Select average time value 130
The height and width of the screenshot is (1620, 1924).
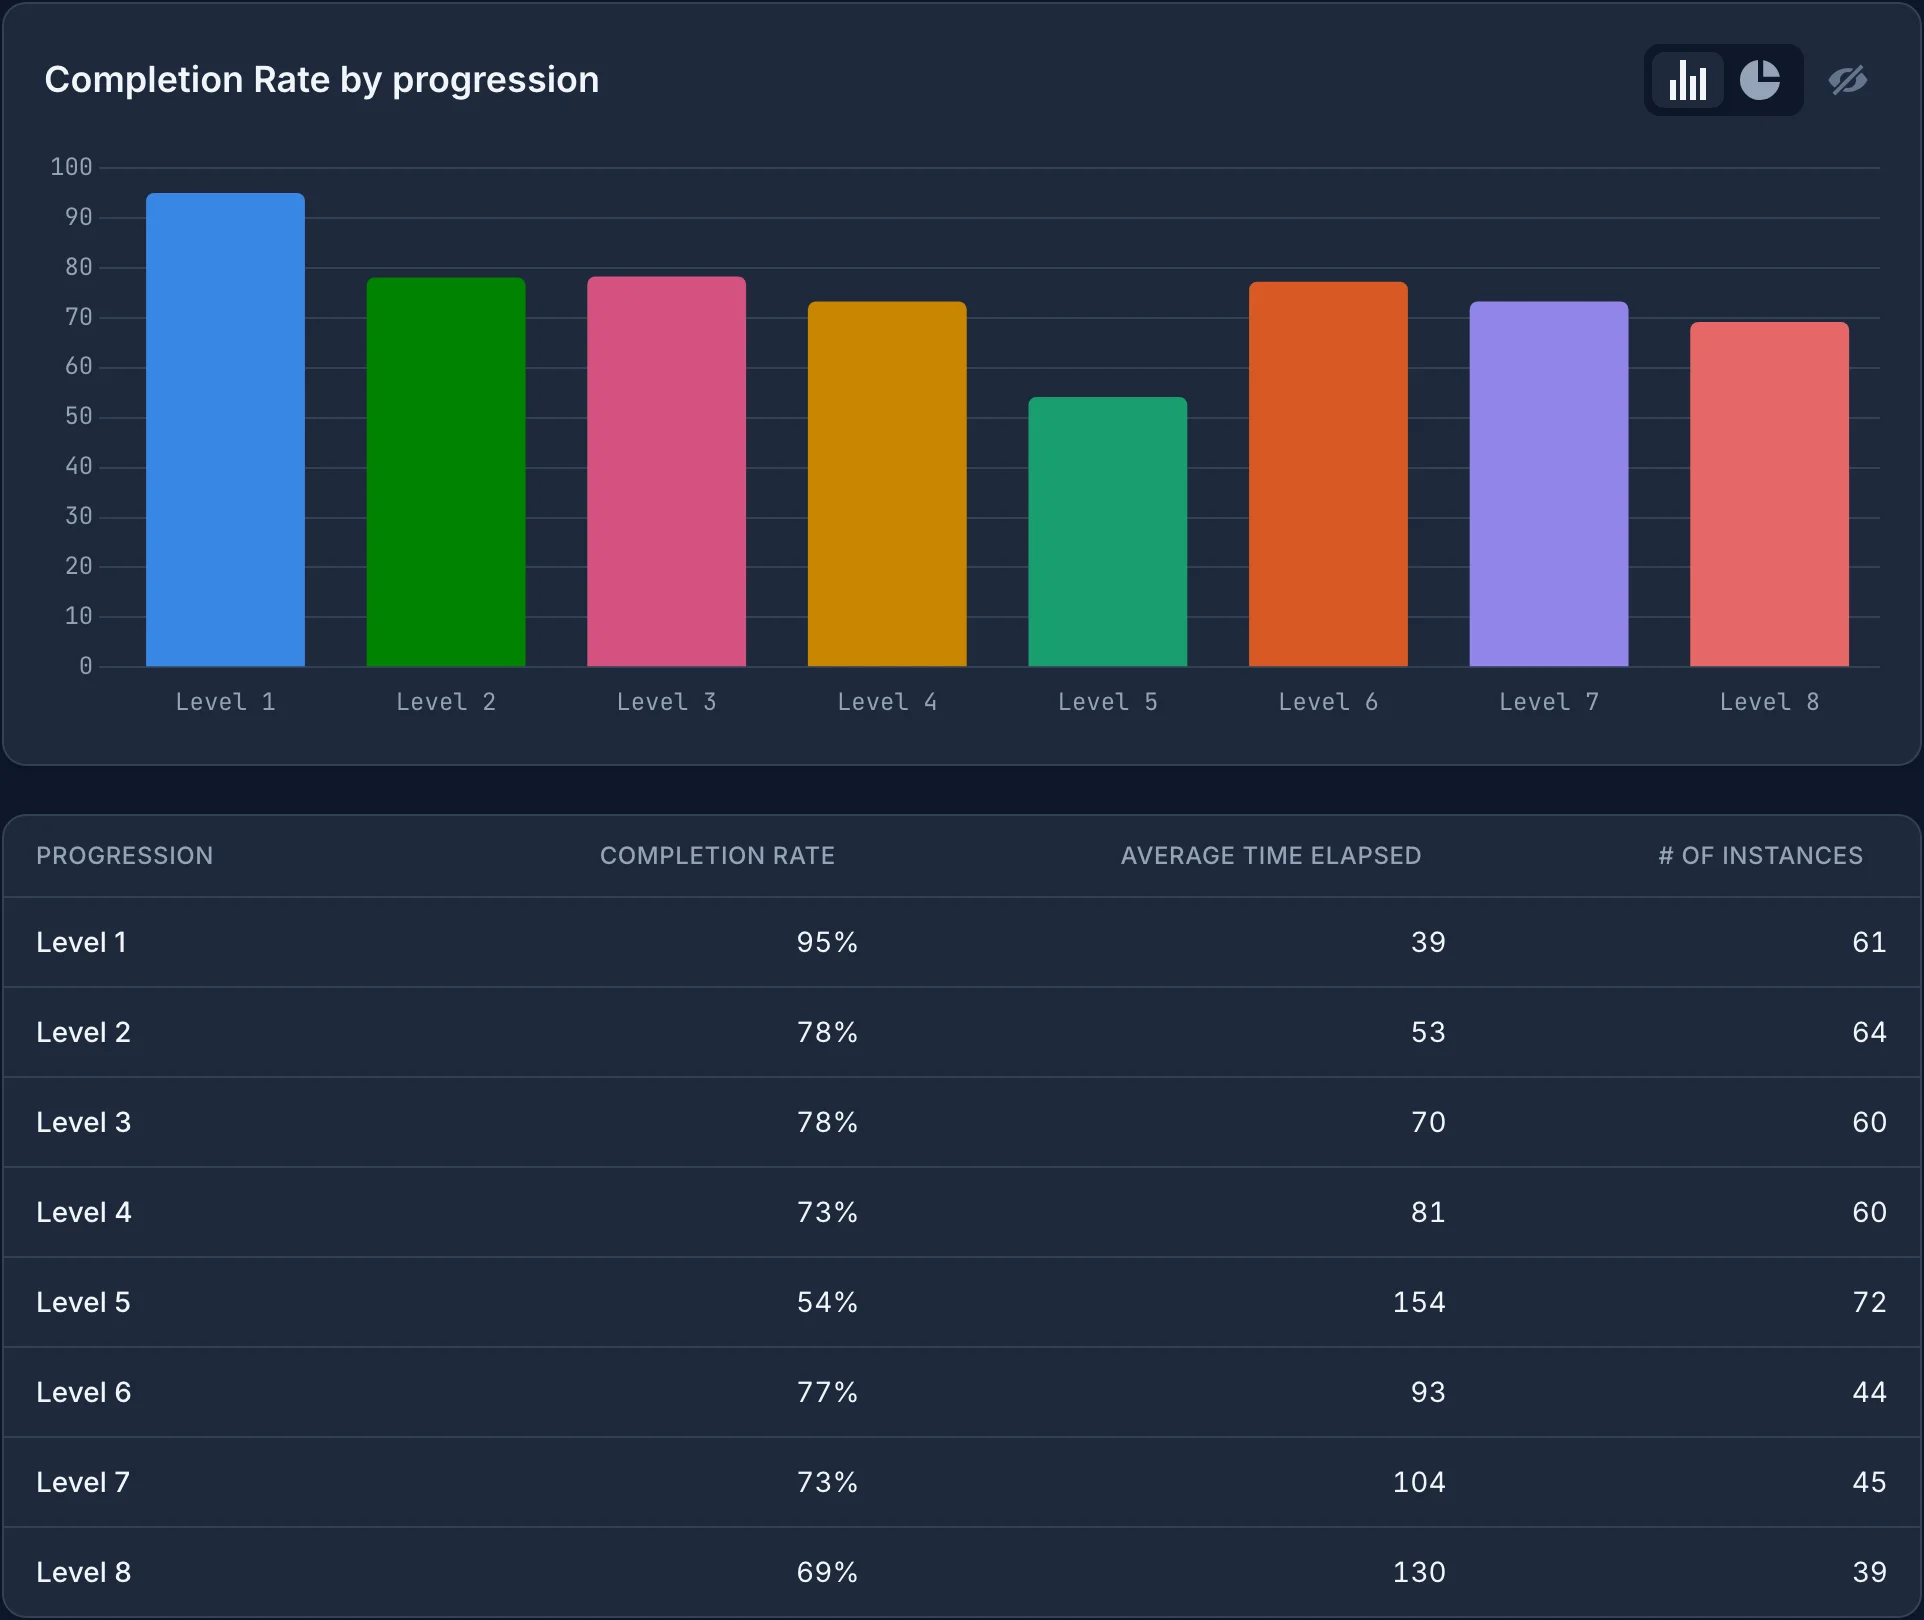coord(1419,1572)
